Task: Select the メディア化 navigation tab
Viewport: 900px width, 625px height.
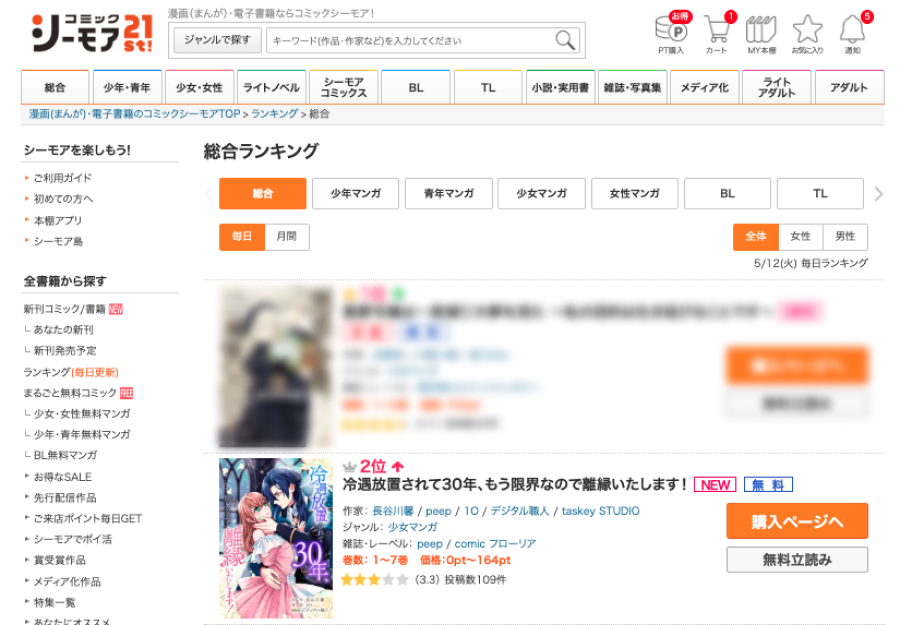Action: (704, 87)
